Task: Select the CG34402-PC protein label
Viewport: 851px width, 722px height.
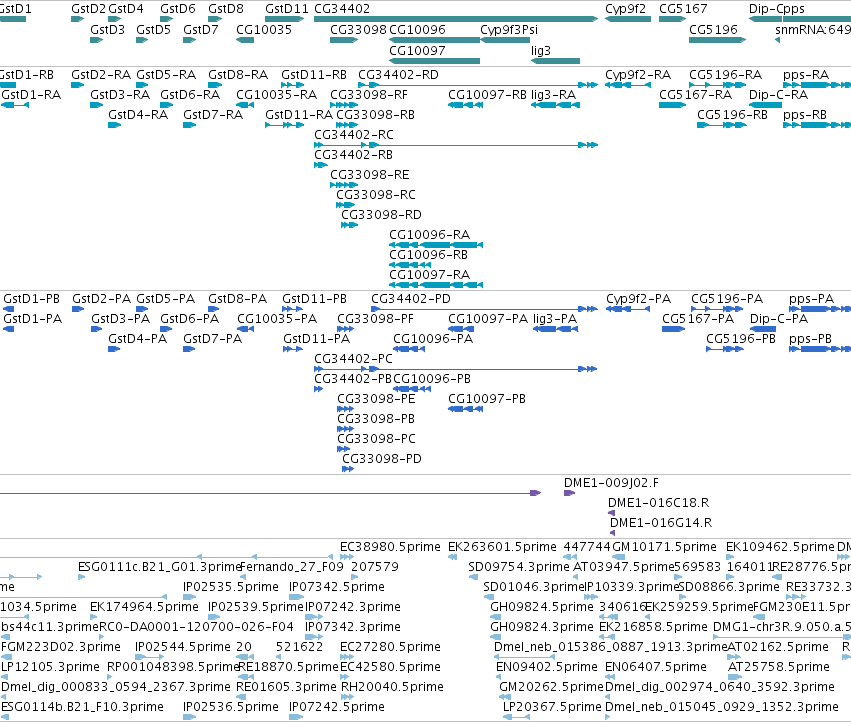Action: point(353,359)
